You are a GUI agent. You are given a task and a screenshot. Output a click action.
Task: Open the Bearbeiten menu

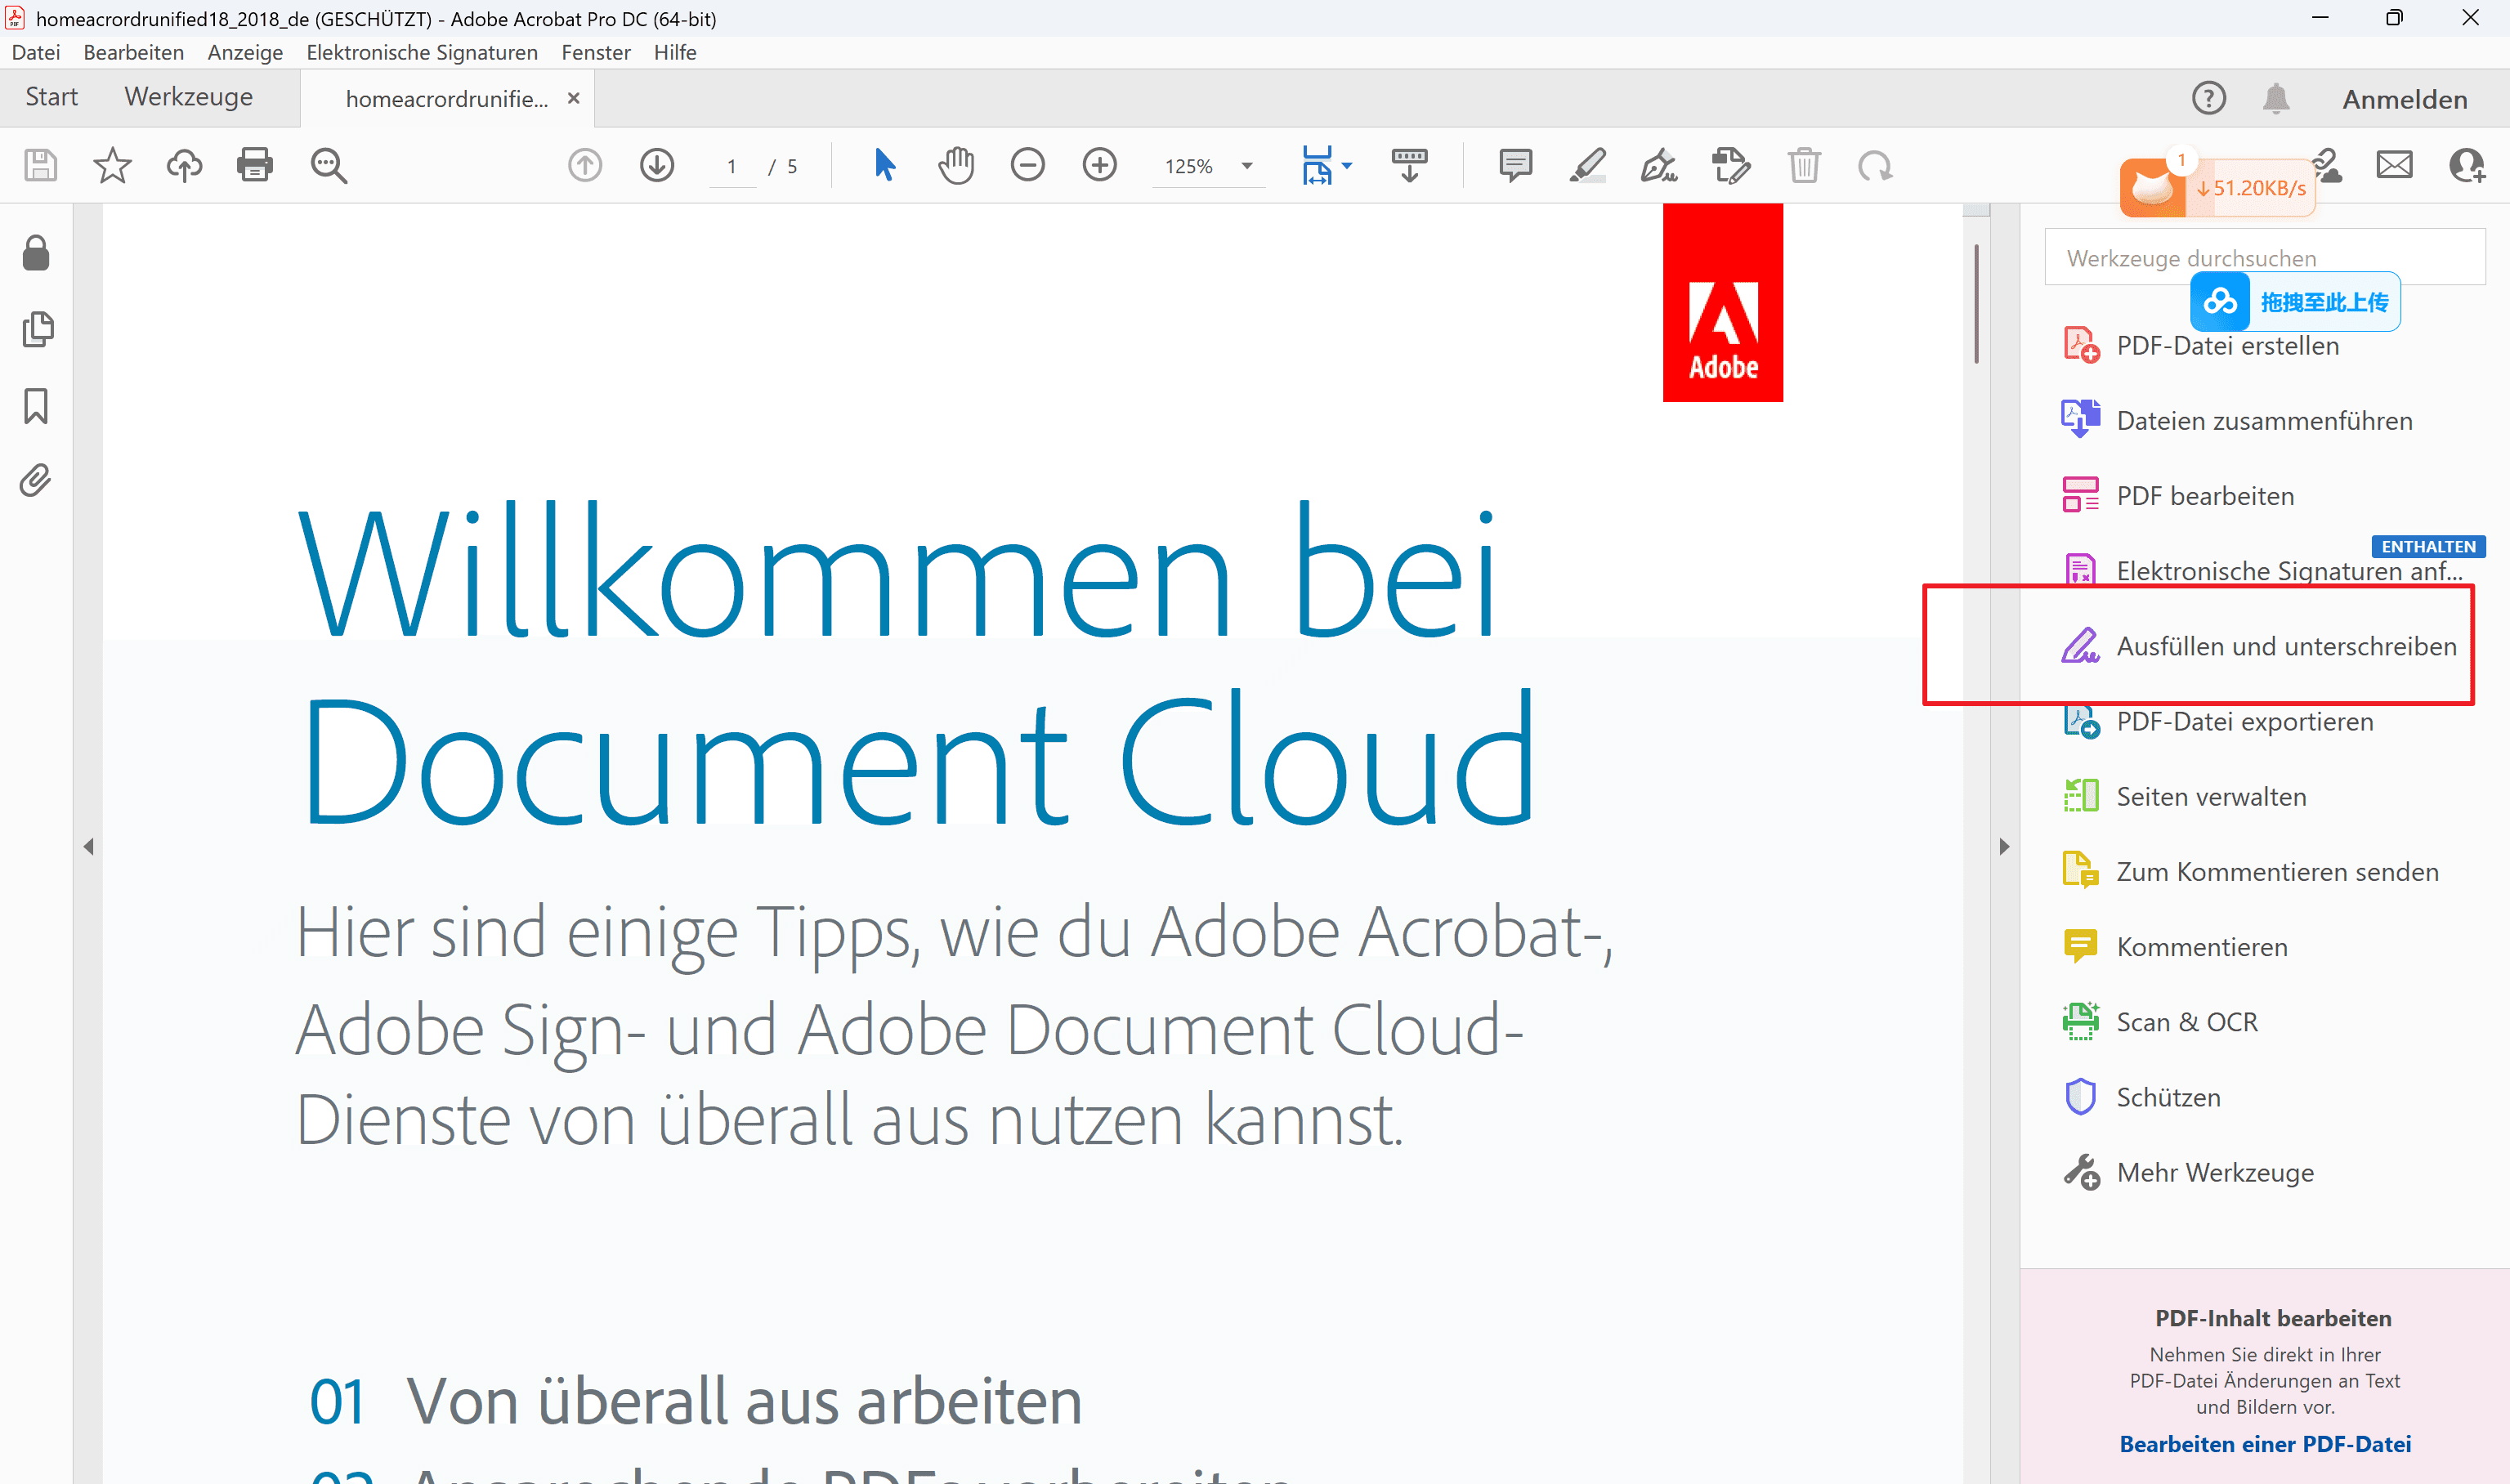[133, 52]
